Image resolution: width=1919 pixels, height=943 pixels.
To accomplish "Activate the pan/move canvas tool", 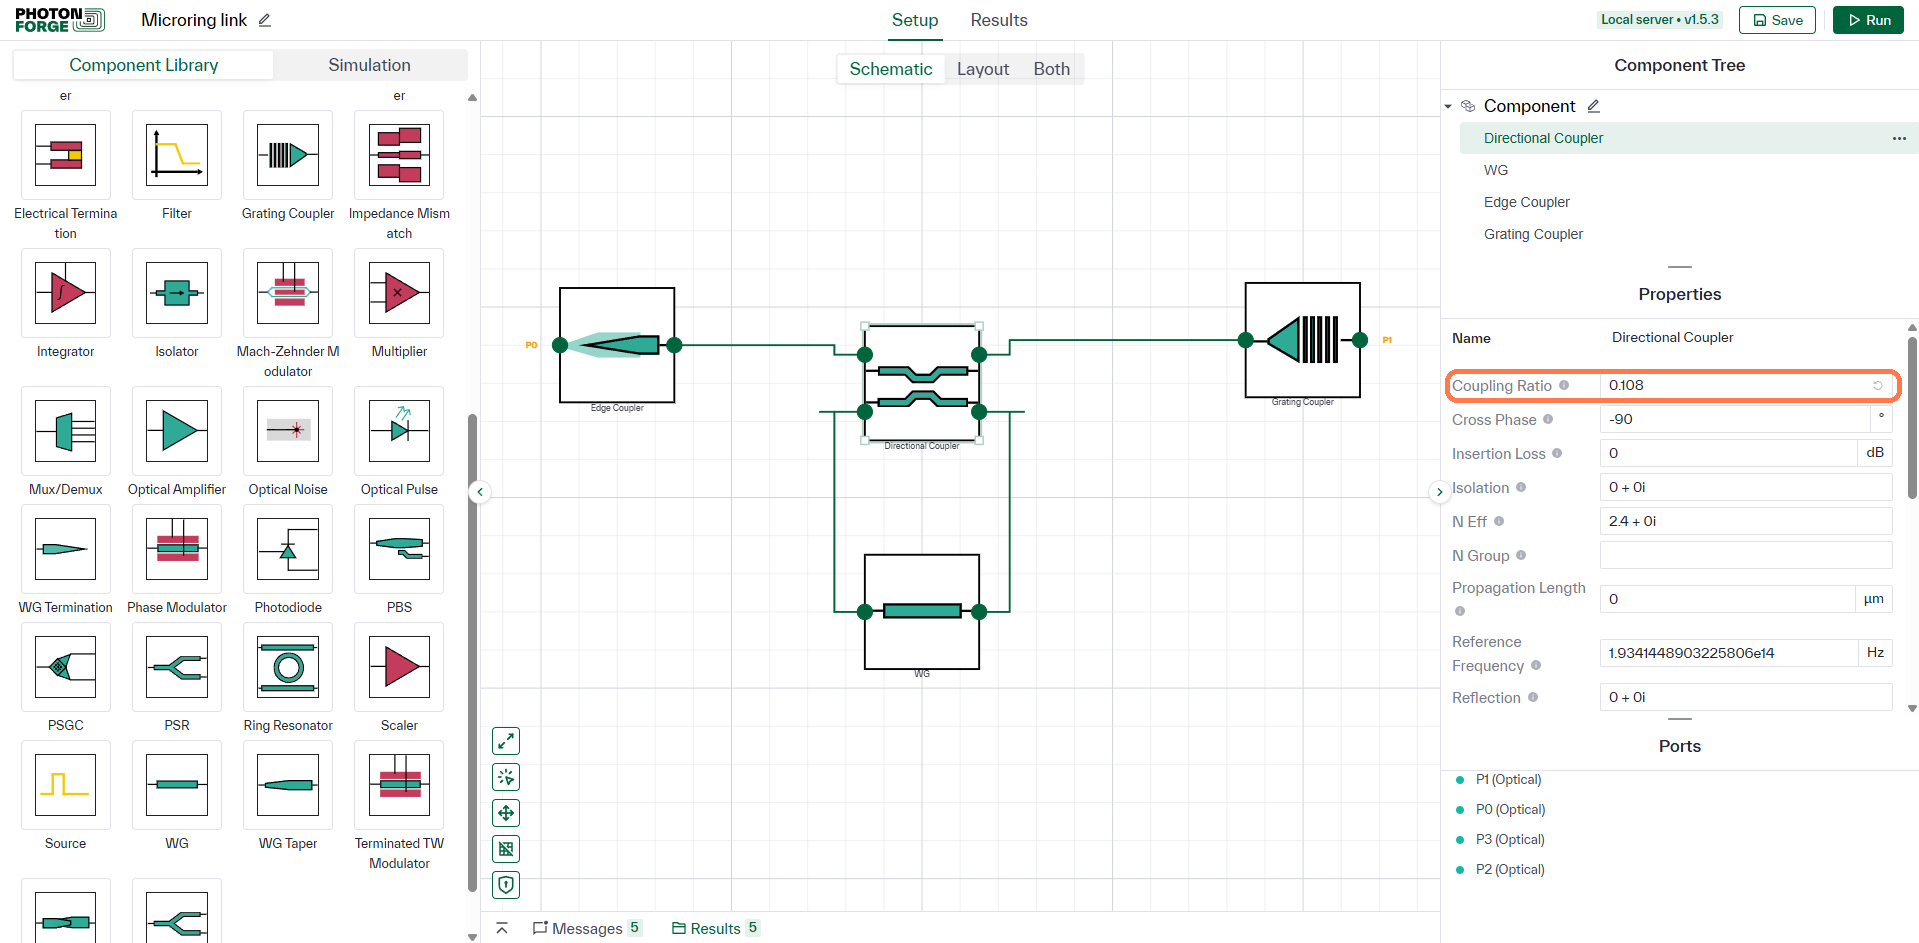I will pos(506,813).
